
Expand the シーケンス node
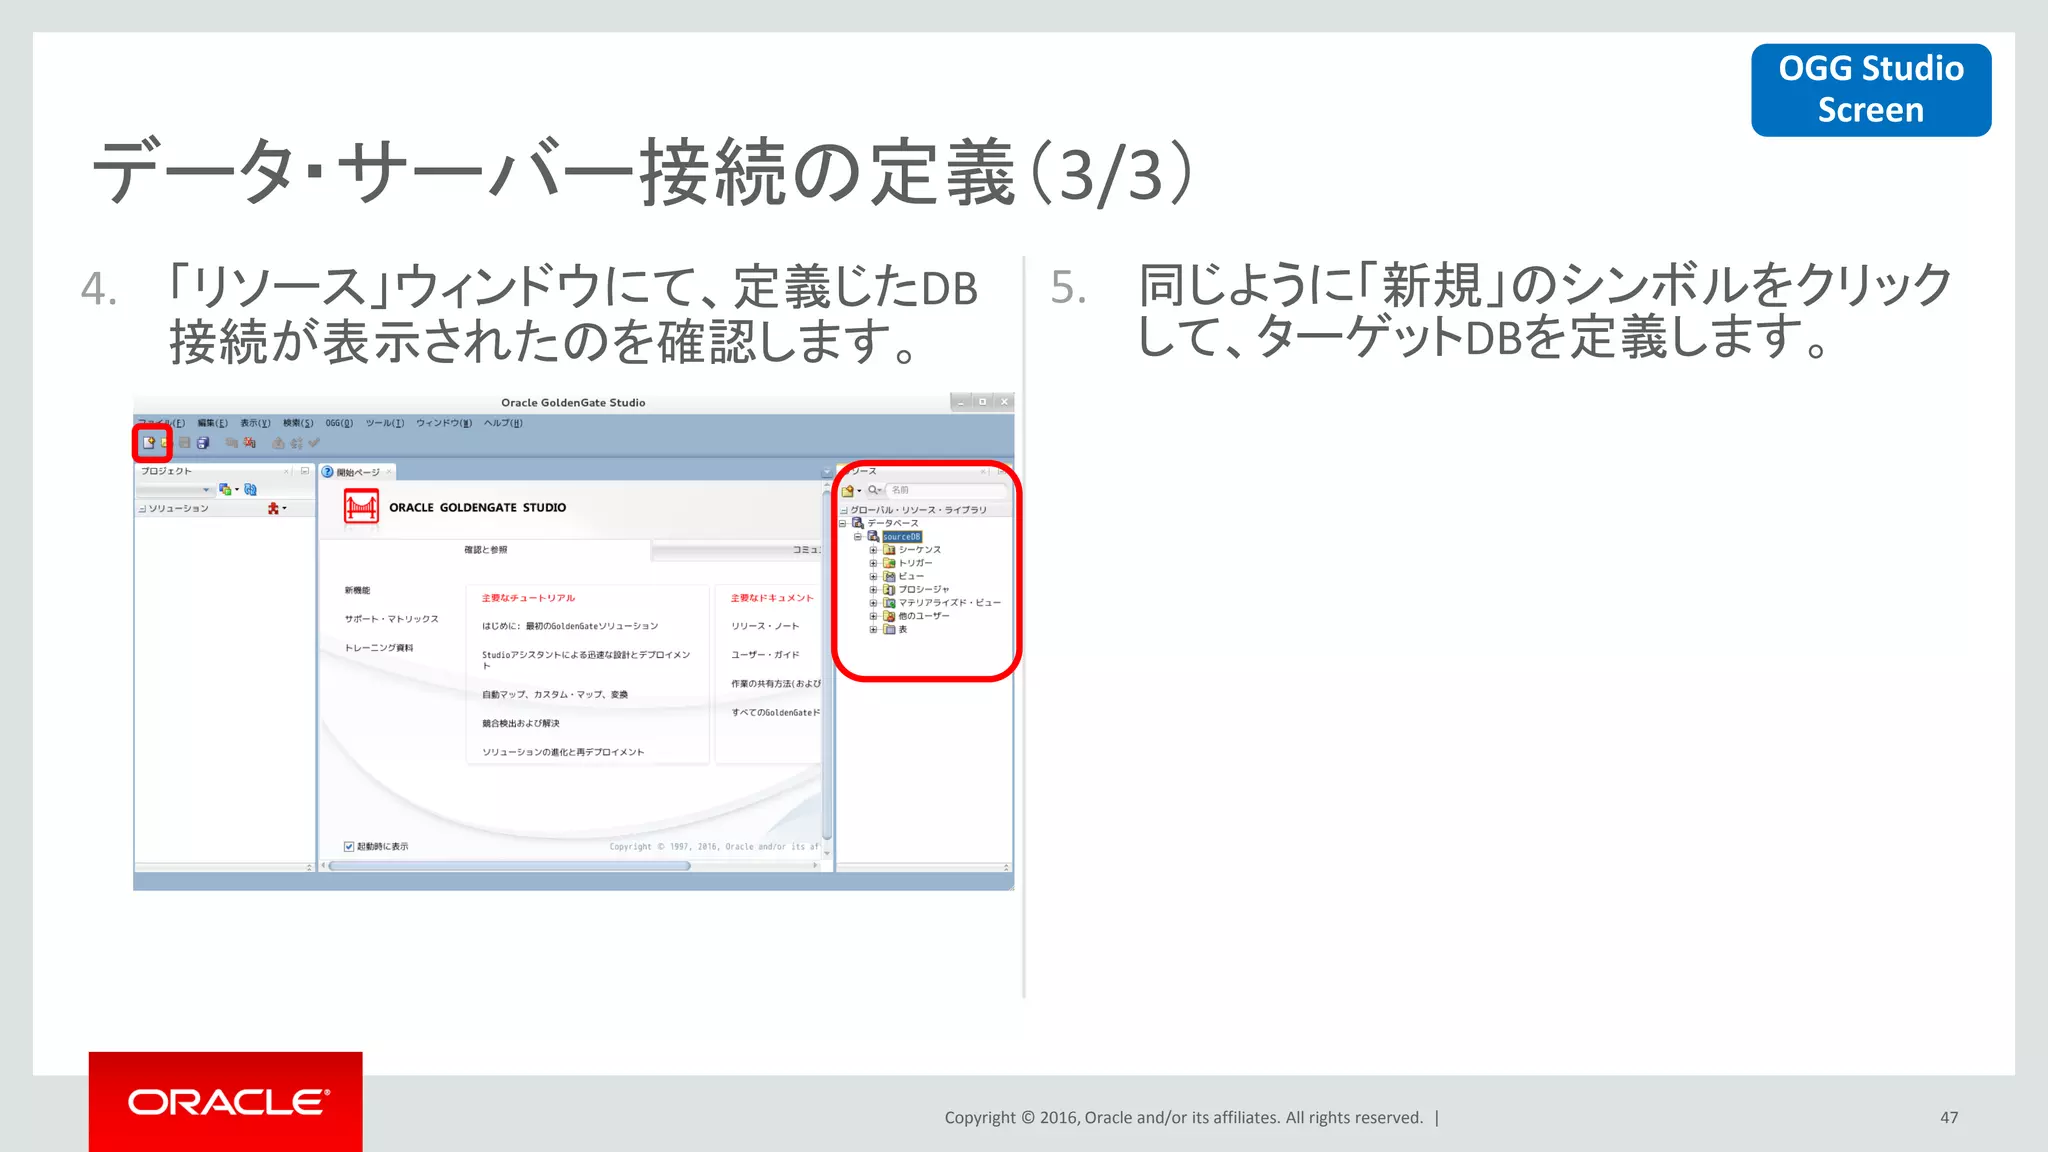pyautogui.click(x=873, y=550)
